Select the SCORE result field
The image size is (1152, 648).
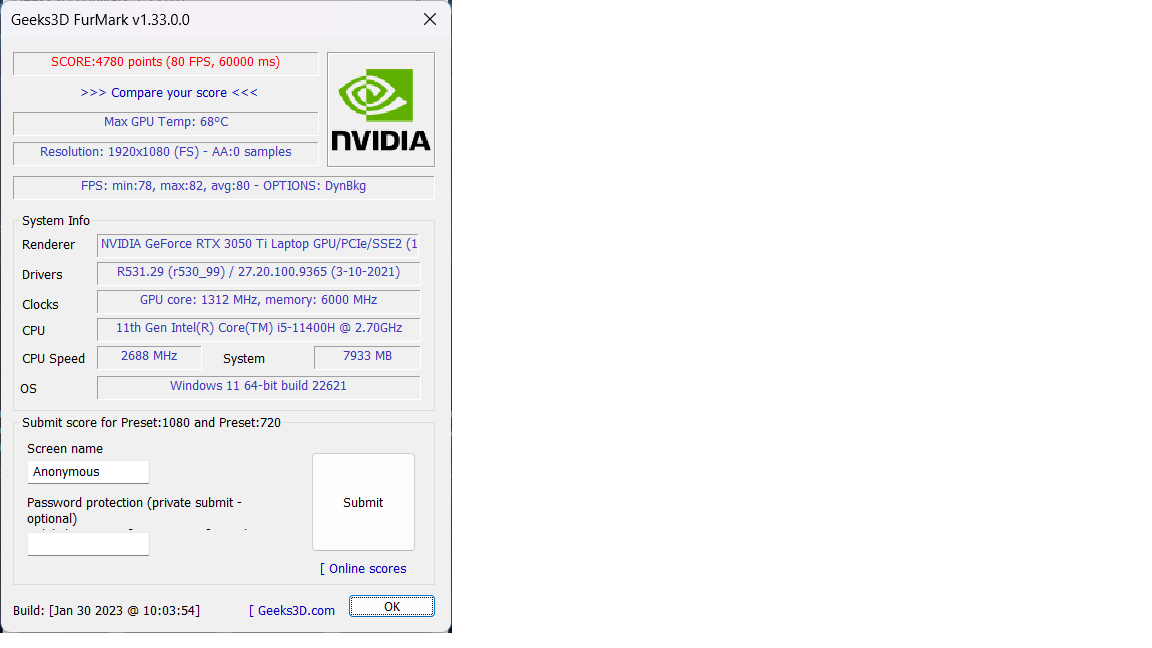(x=165, y=62)
